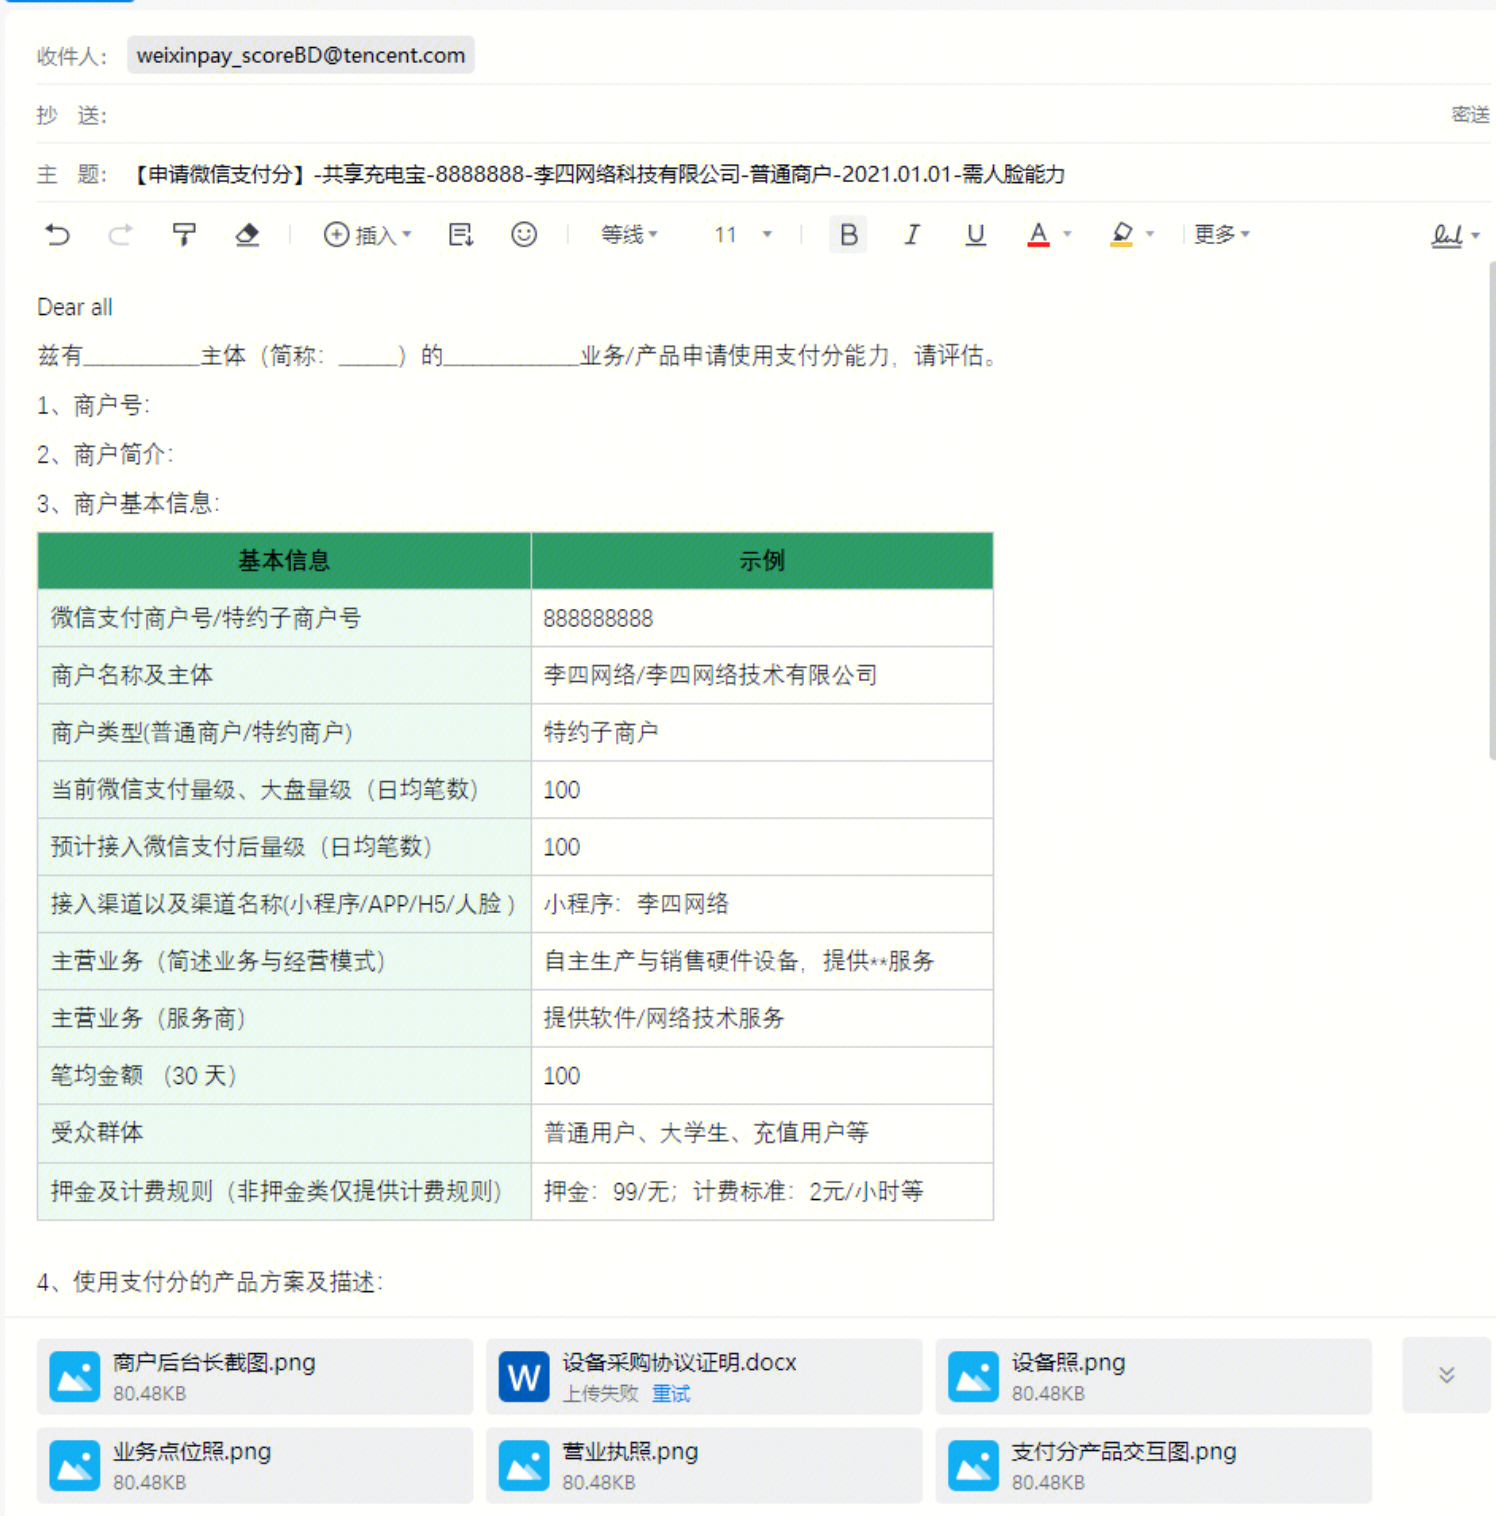Click the image icon of 商户后台长截图.png
This screenshot has width=1496, height=1516.
[x=75, y=1377]
